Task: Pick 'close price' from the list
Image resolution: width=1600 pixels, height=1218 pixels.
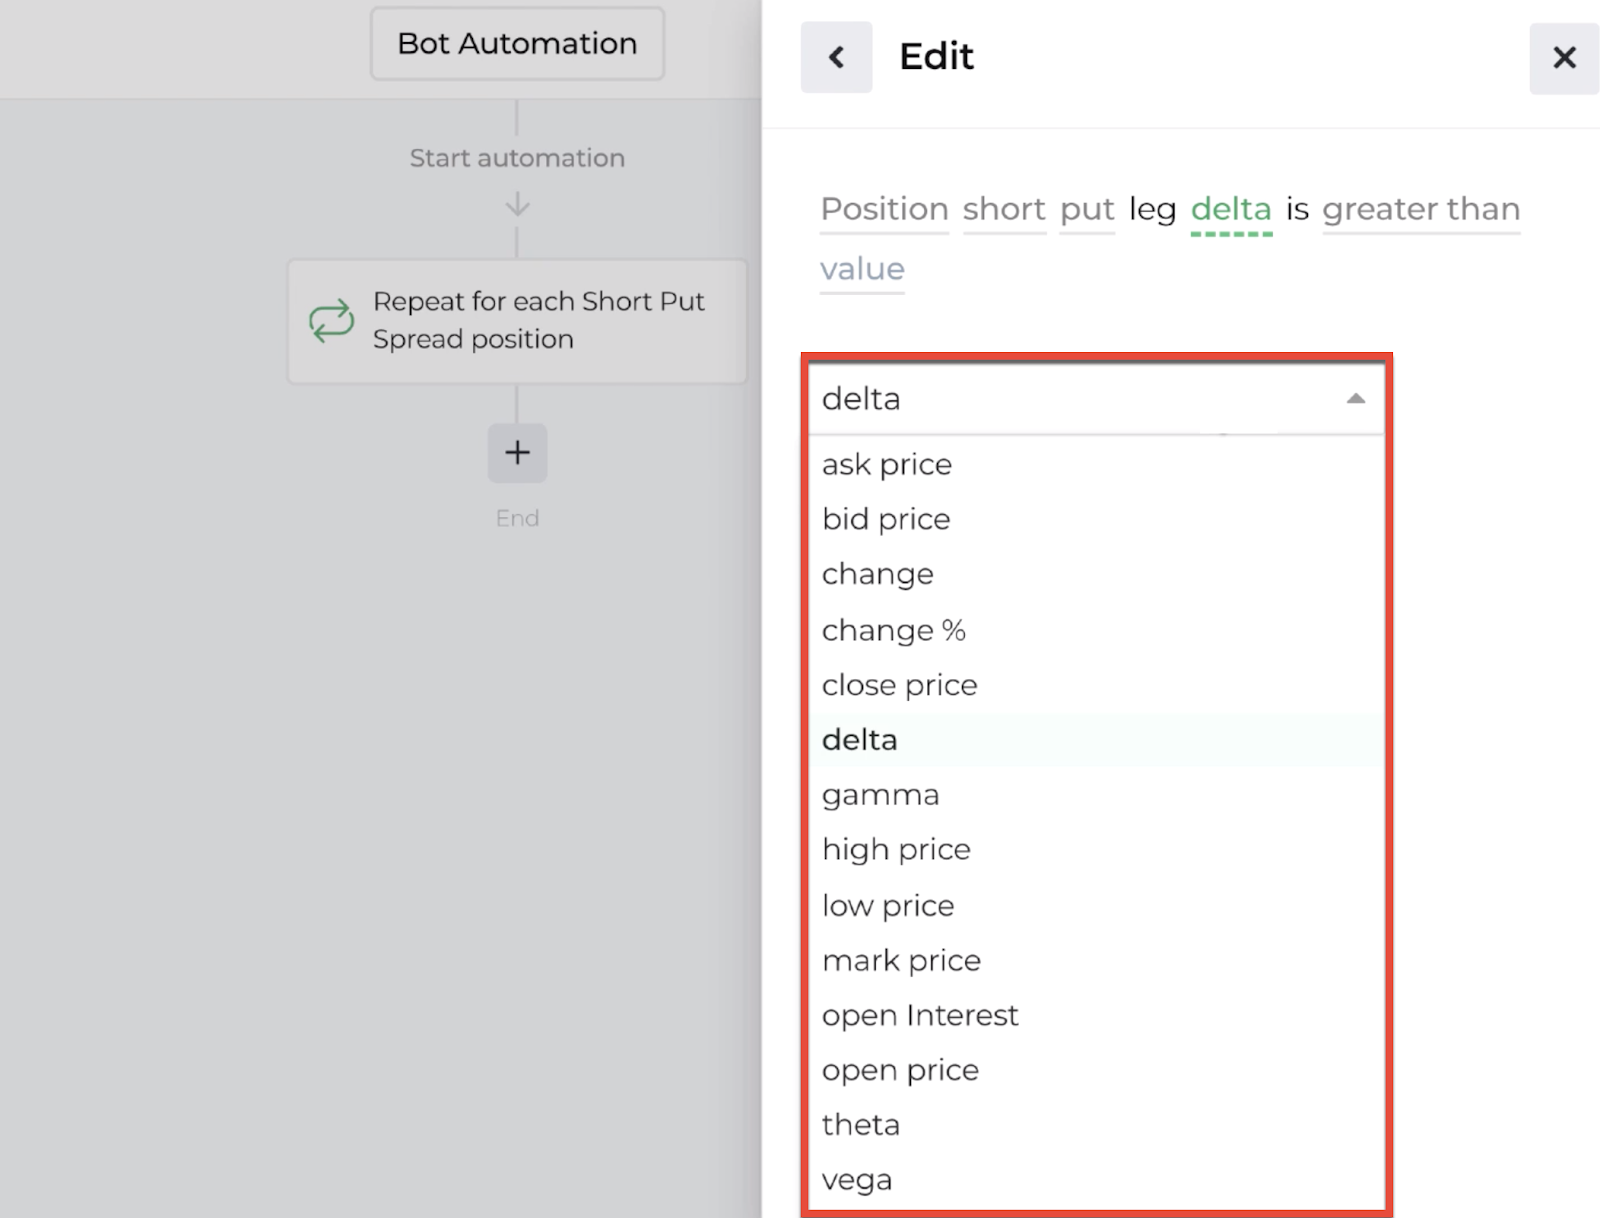Action: click(x=1095, y=685)
